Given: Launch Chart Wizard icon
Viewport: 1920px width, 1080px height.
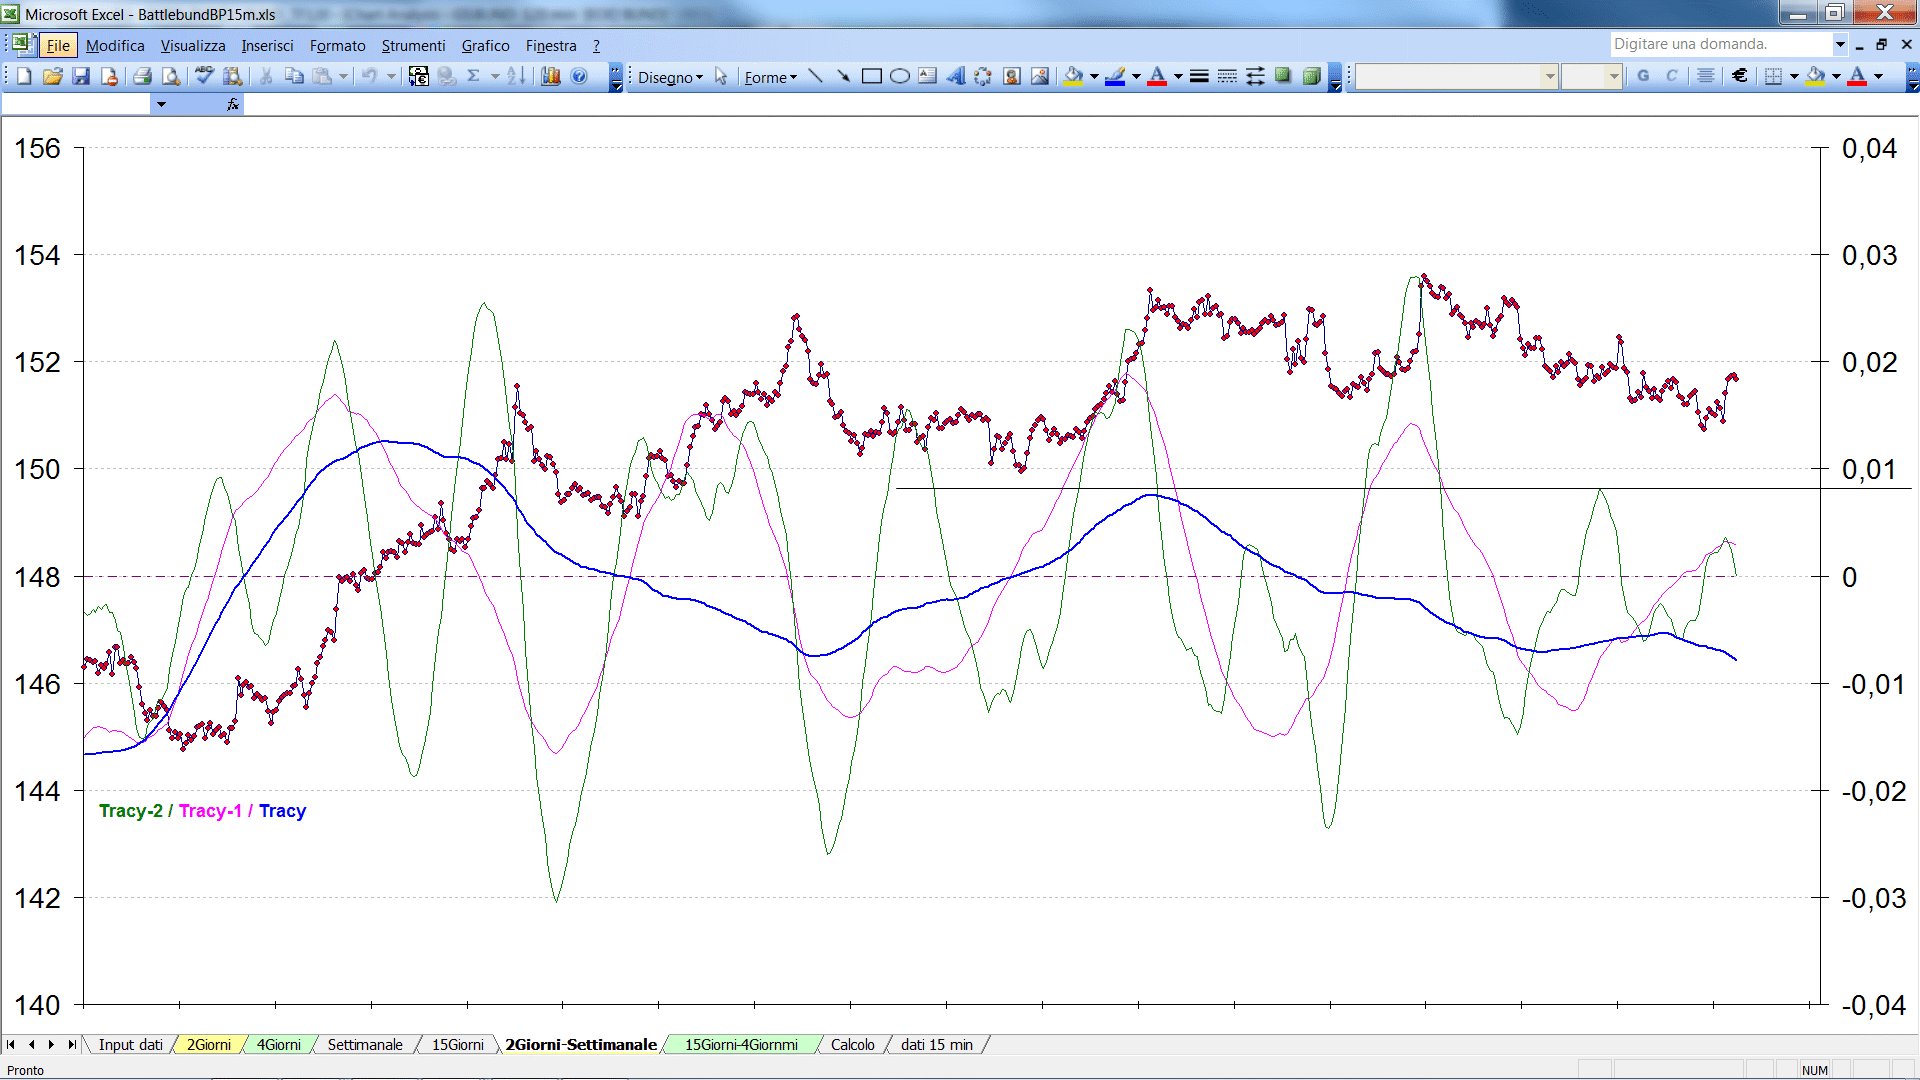Looking at the screenshot, I should (x=550, y=76).
